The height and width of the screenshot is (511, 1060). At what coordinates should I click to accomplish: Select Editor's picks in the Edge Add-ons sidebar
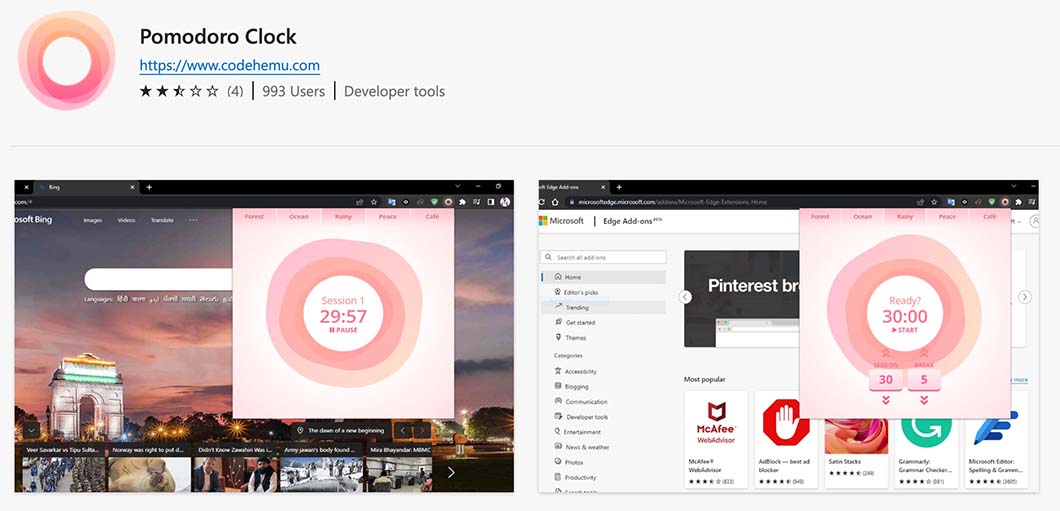580,292
